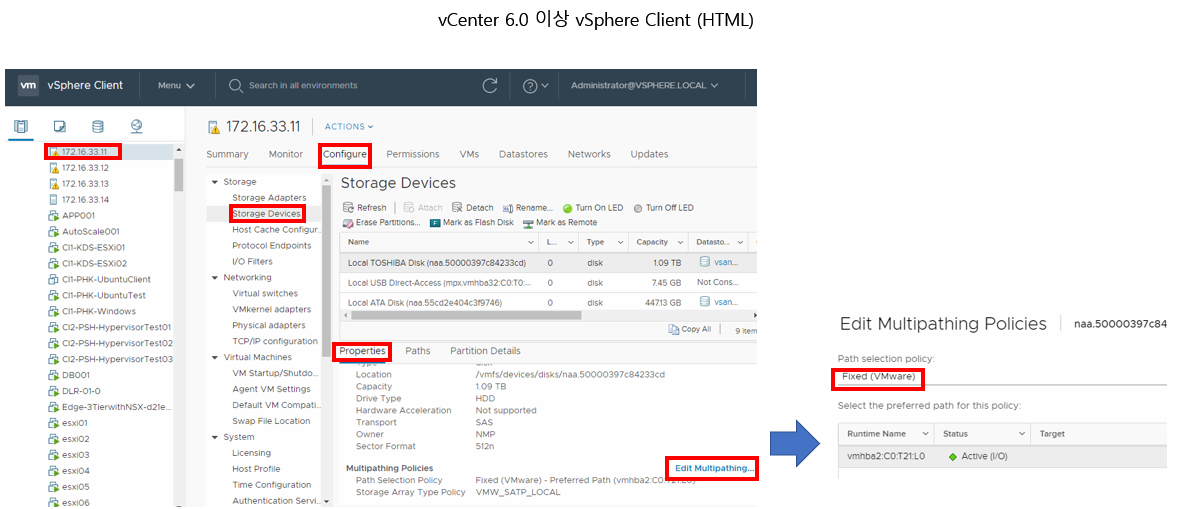This screenshot has width=1186, height=509.
Task: Open the help question mark menu
Action: coord(536,85)
